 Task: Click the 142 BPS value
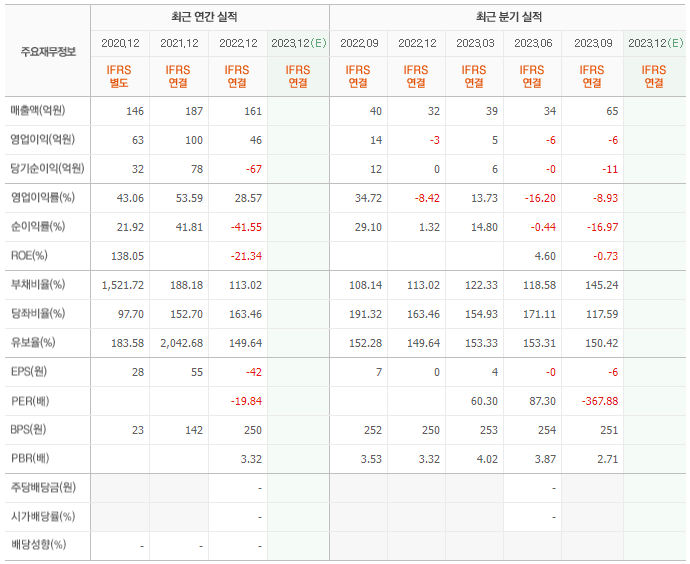[194, 430]
